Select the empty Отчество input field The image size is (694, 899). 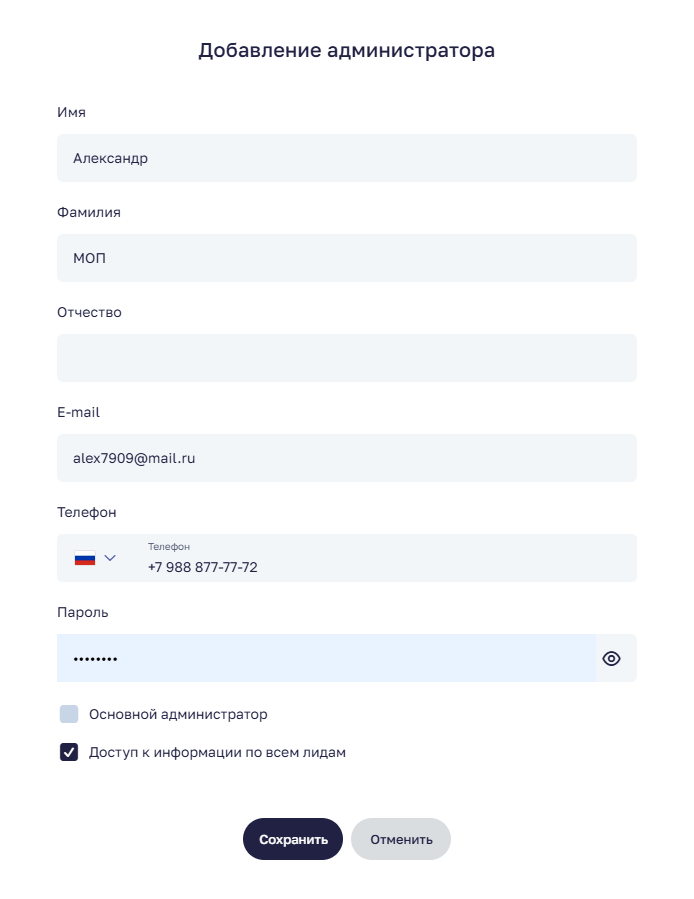(346, 358)
